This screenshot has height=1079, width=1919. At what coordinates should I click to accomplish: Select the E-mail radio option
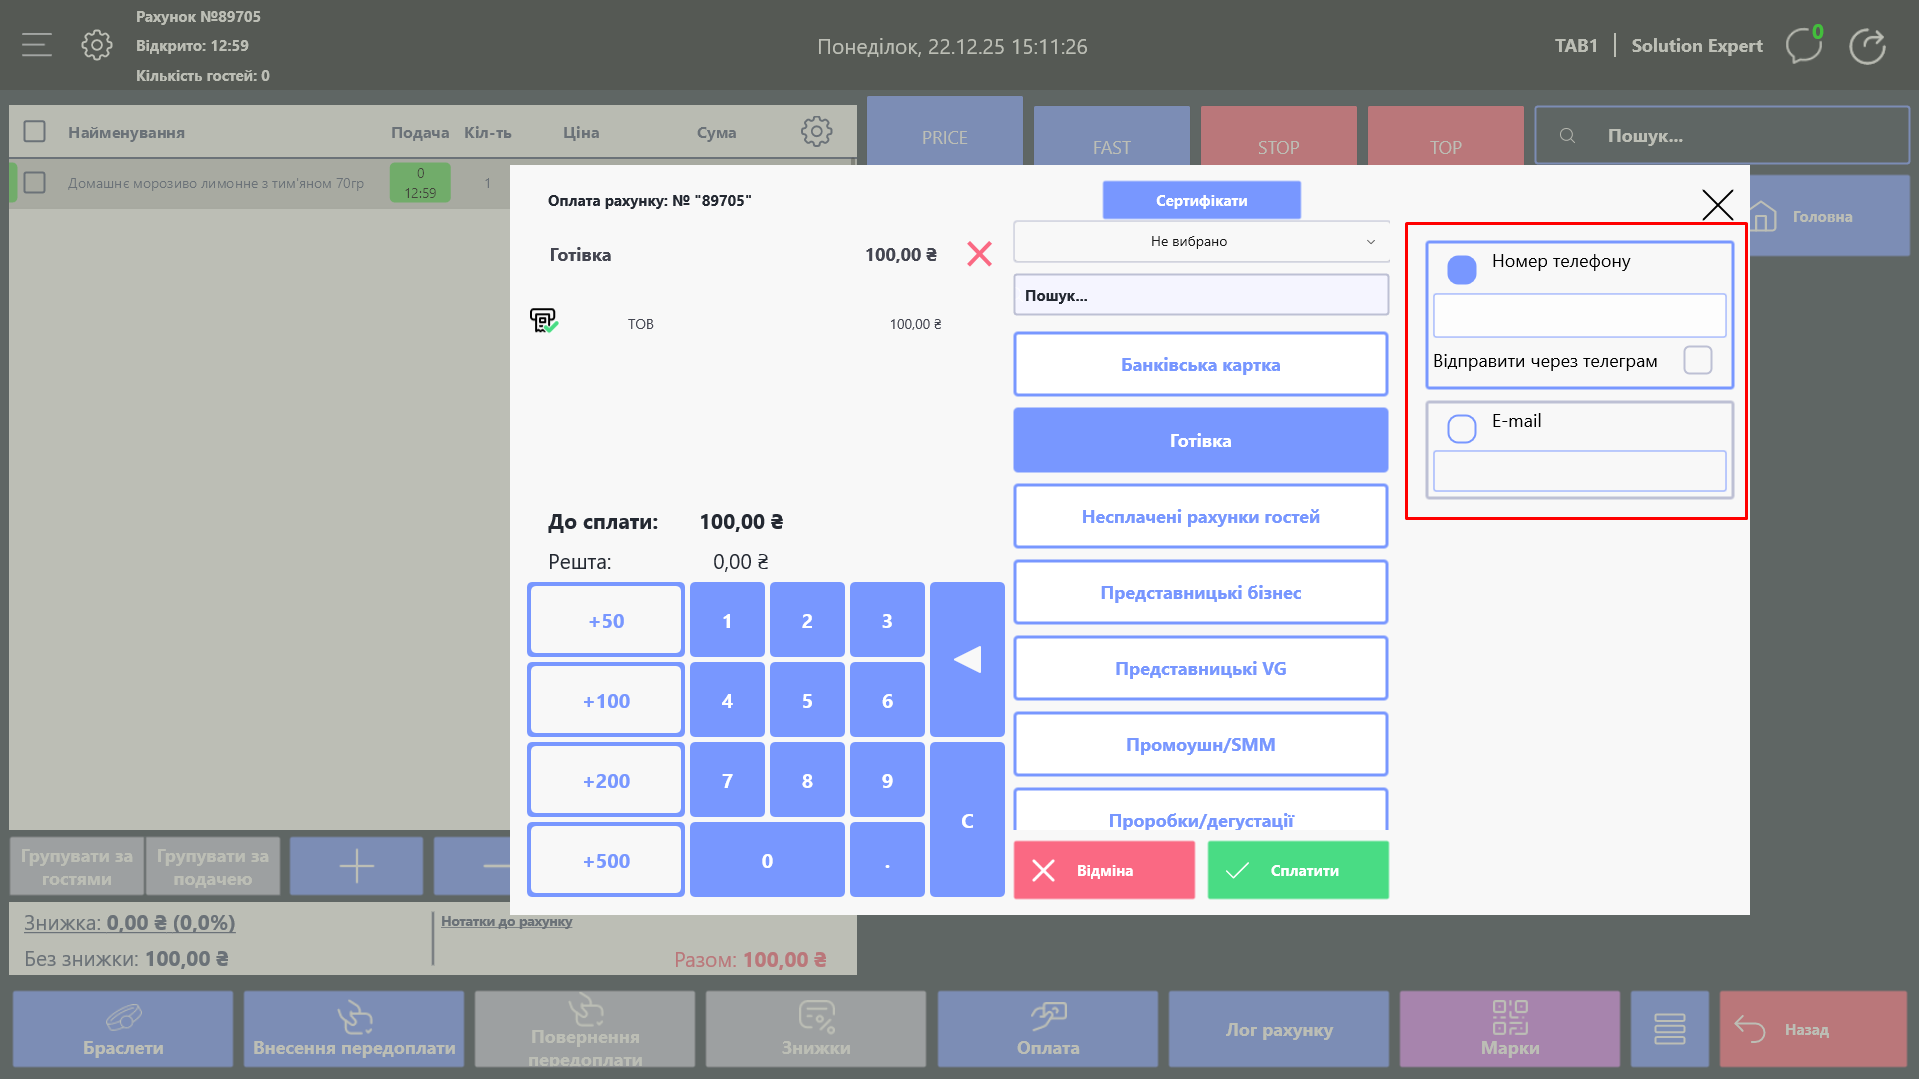tap(1461, 428)
